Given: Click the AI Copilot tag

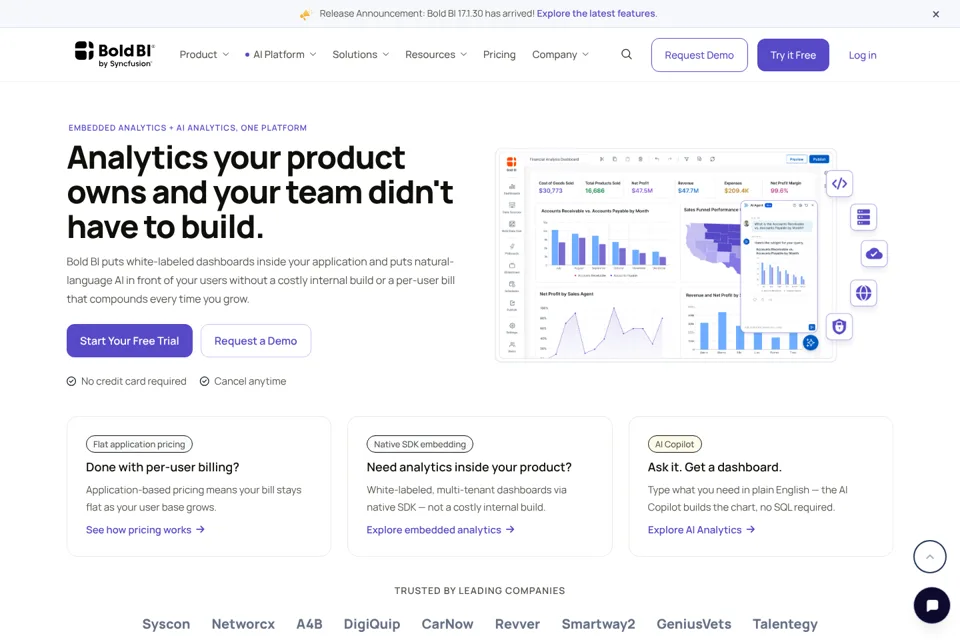Looking at the screenshot, I should 675,444.
